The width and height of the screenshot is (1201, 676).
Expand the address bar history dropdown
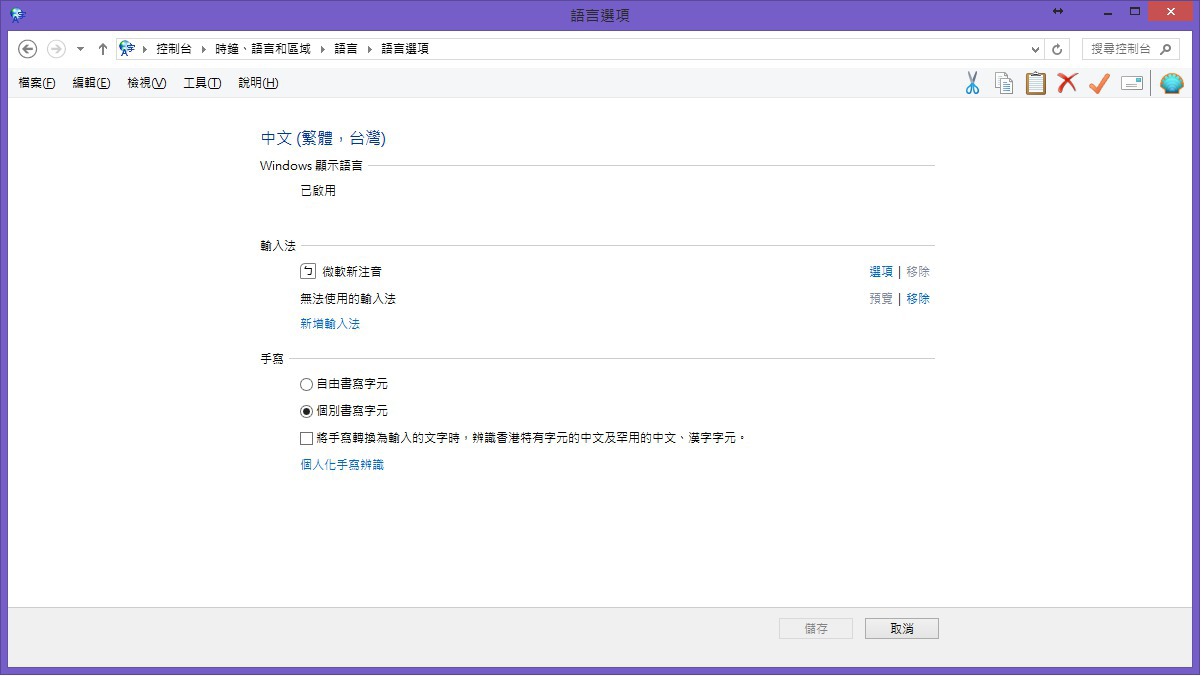(x=1035, y=49)
